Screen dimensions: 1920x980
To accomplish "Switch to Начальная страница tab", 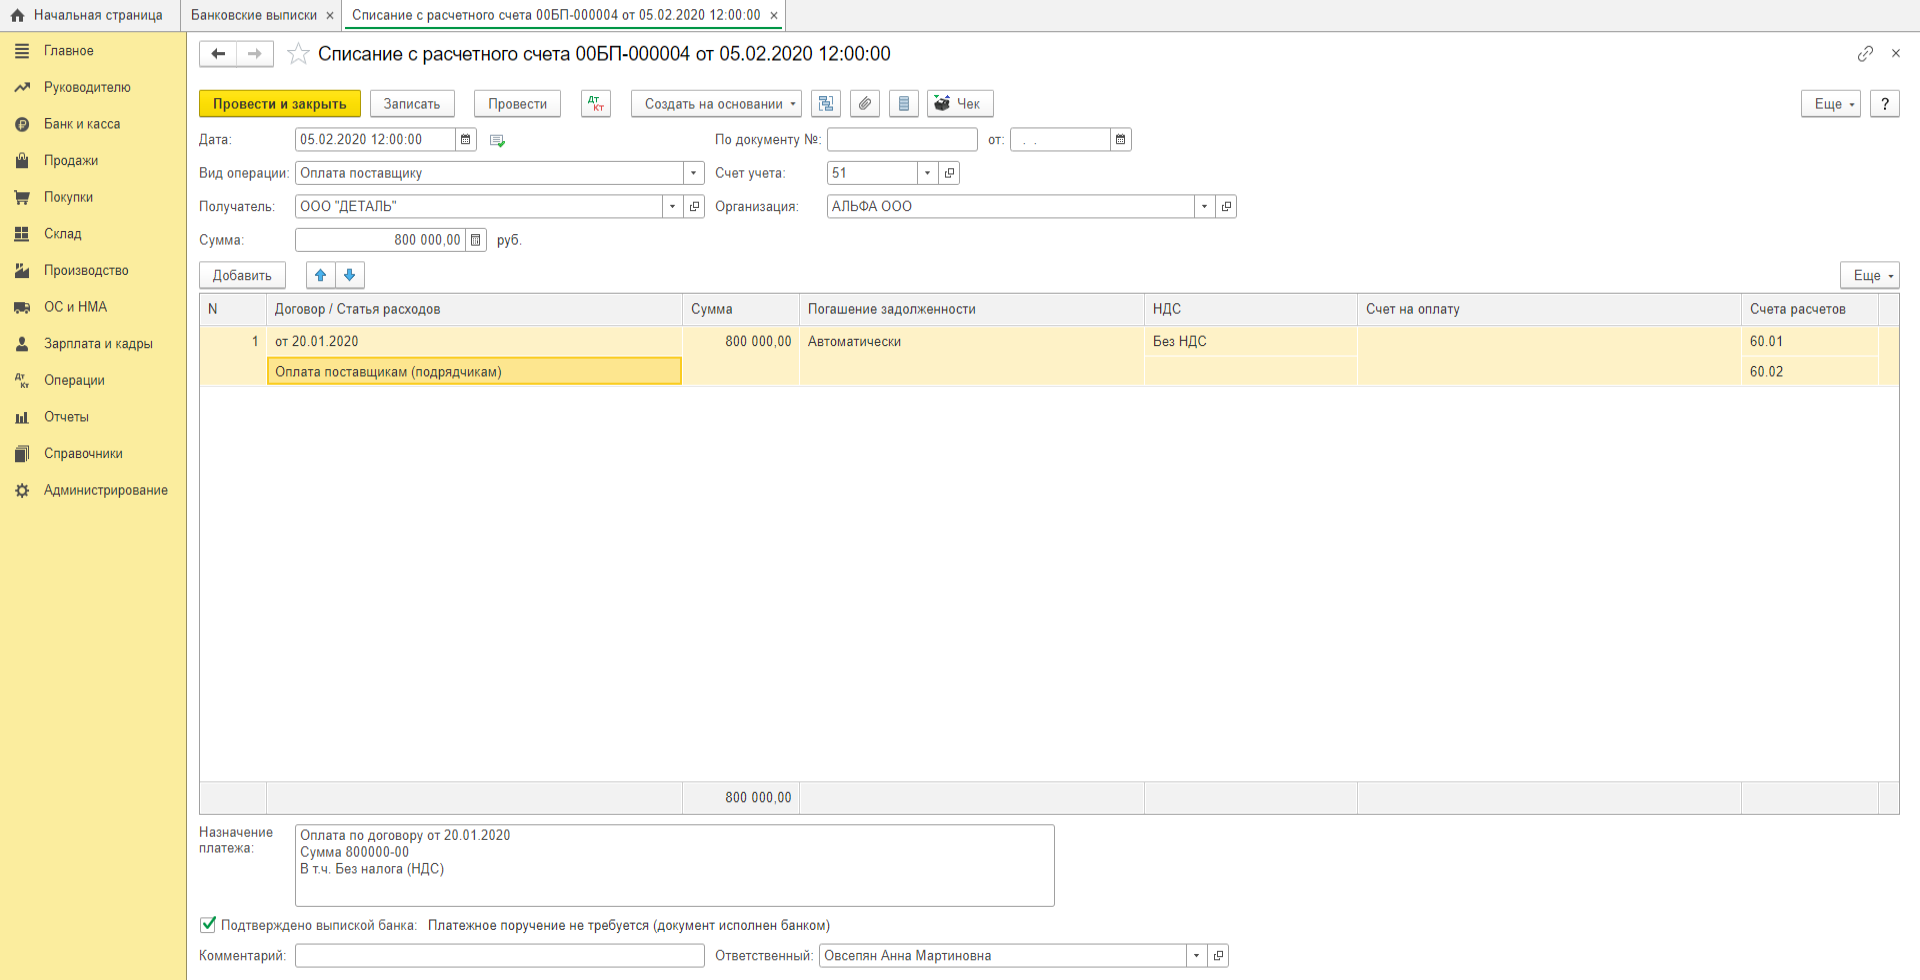I will (88, 15).
